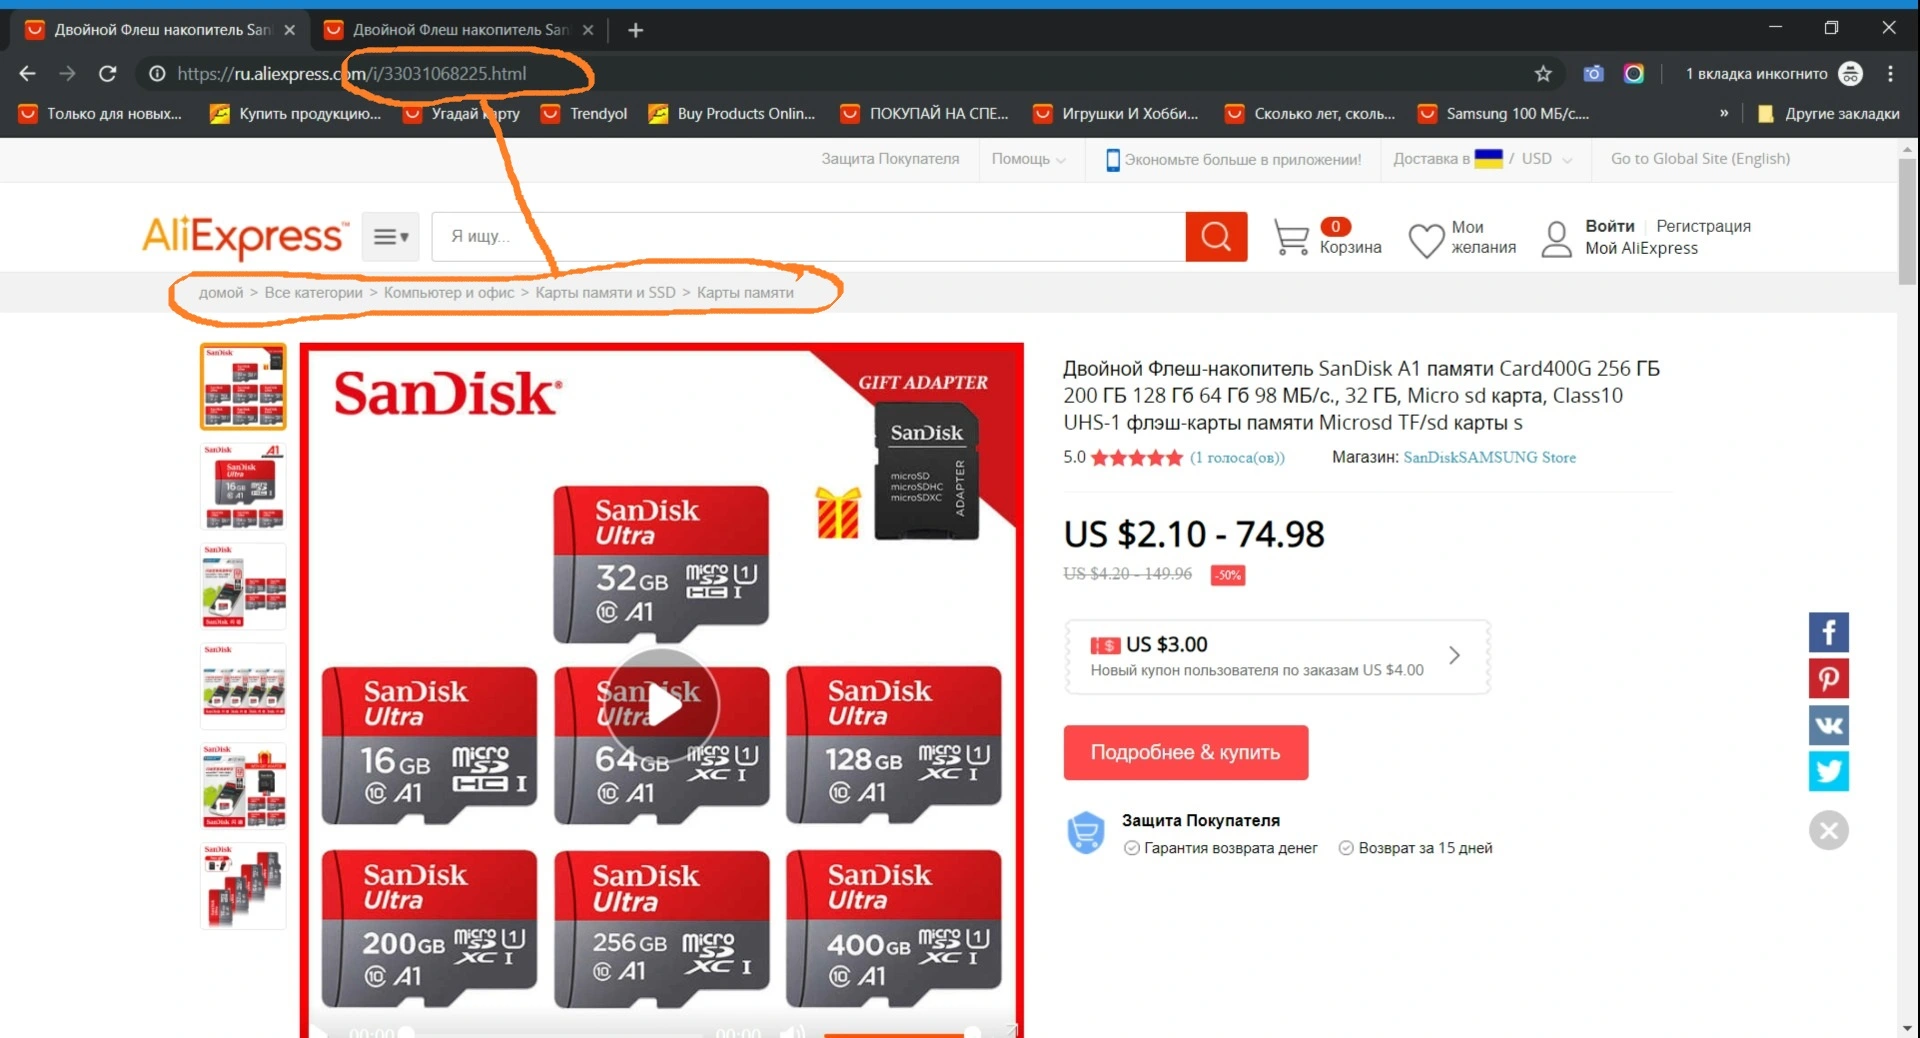Open the delivery country and USD currency dropdown
1920x1038 pixels.
point(1483,159)
